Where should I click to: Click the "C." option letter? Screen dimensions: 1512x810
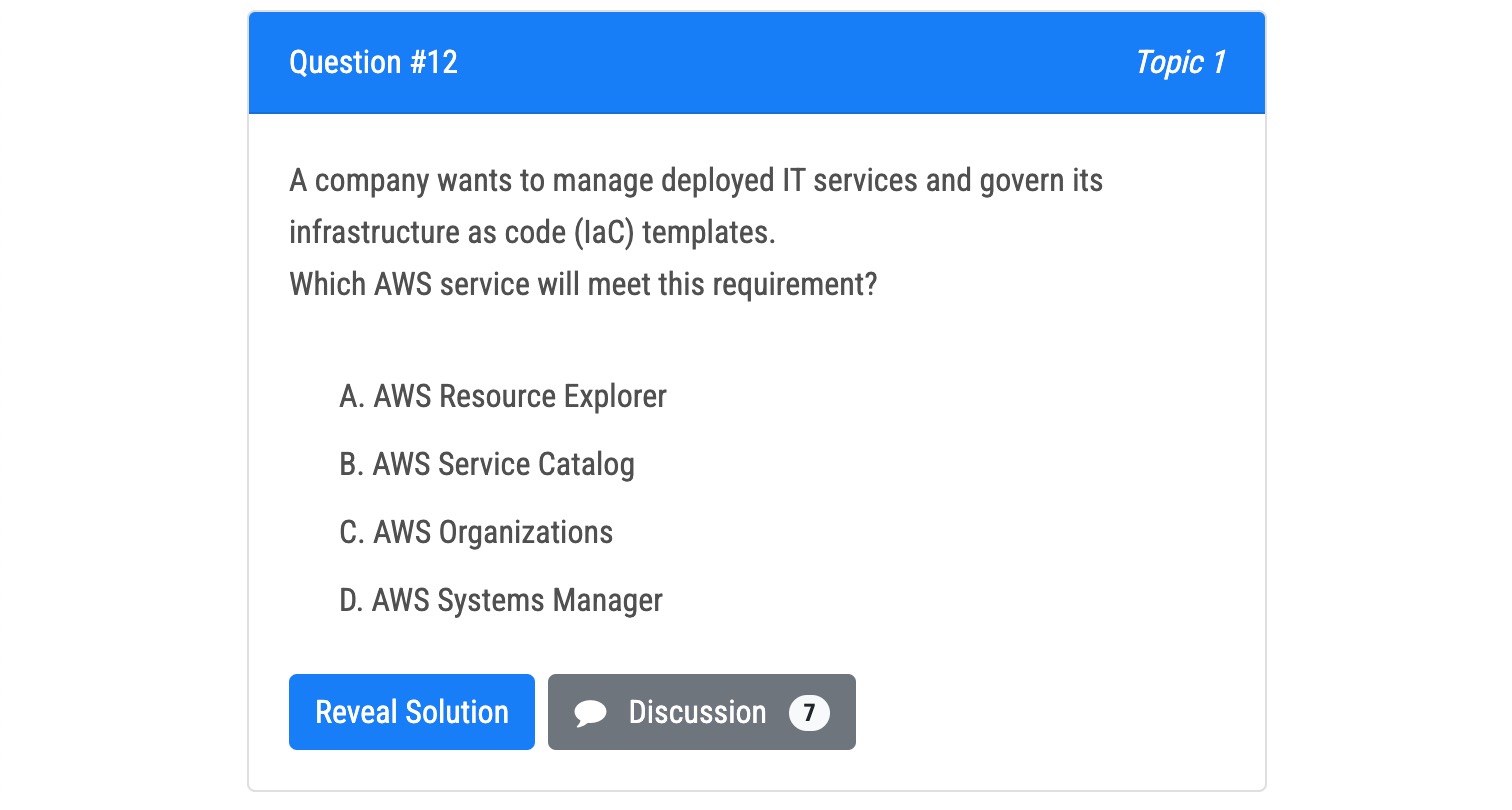(352, 532)
